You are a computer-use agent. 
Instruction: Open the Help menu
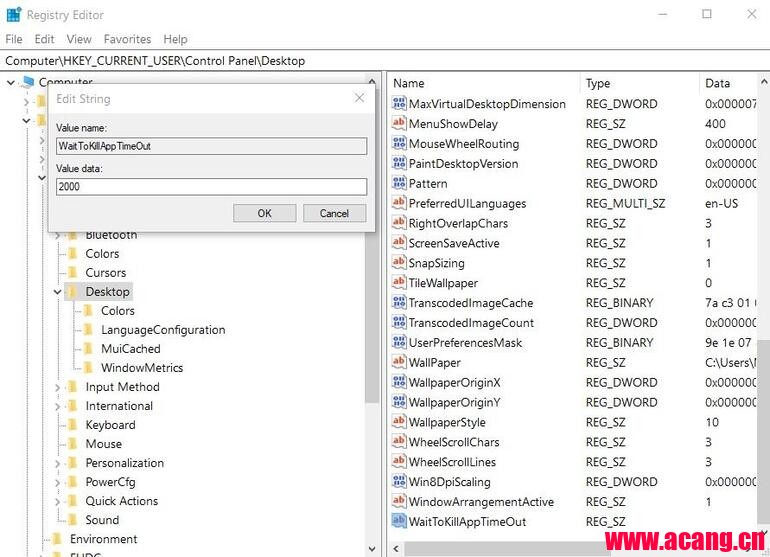pos(175,39)
